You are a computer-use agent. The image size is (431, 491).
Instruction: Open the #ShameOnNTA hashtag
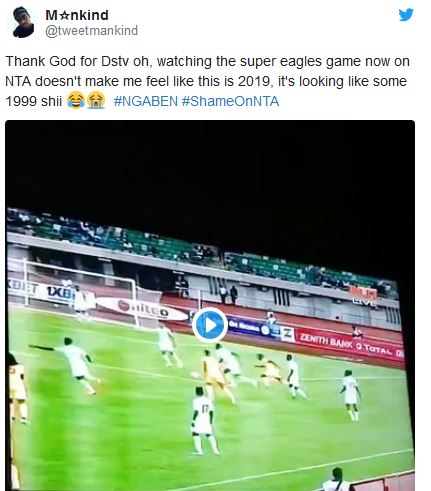click(x=230, y=101)
